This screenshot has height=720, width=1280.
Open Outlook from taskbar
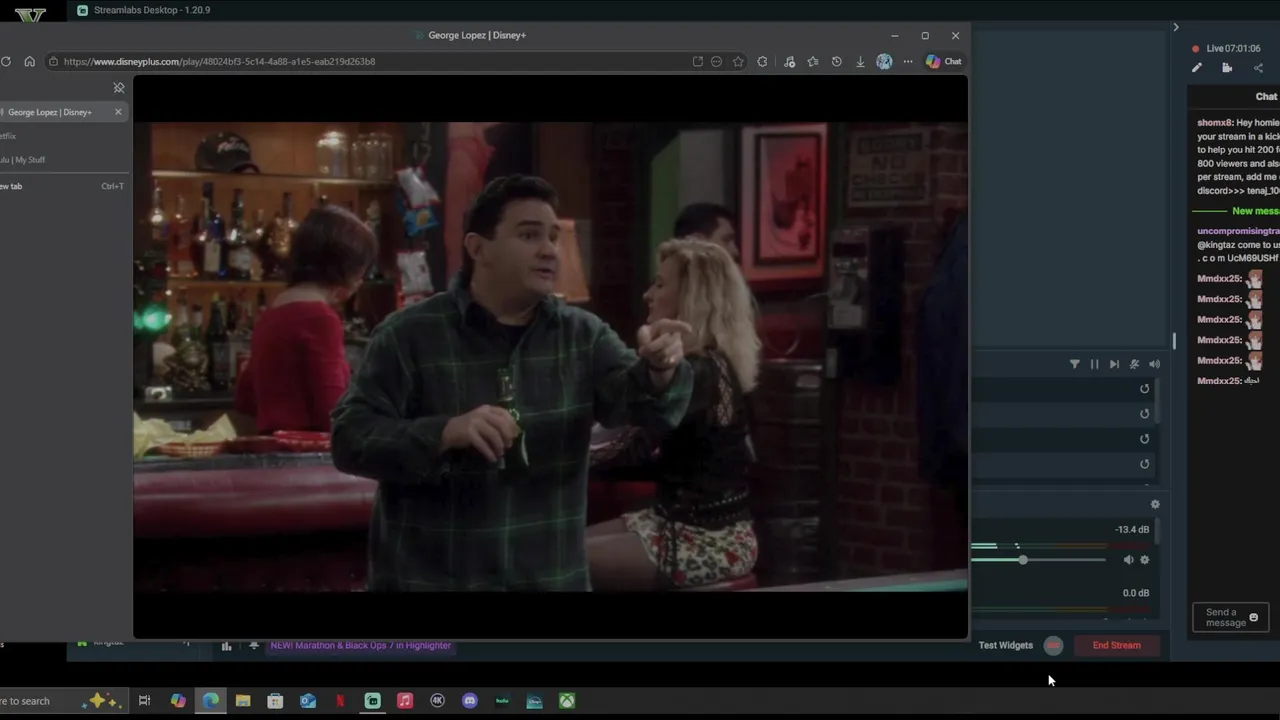(308, 701)
